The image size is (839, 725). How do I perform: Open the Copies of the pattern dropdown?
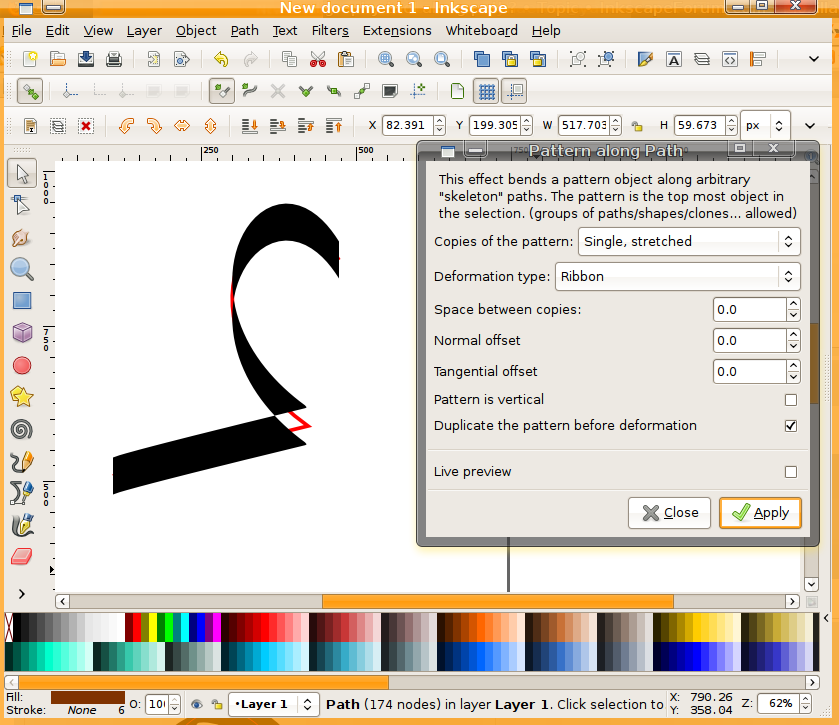click(688, 241)
